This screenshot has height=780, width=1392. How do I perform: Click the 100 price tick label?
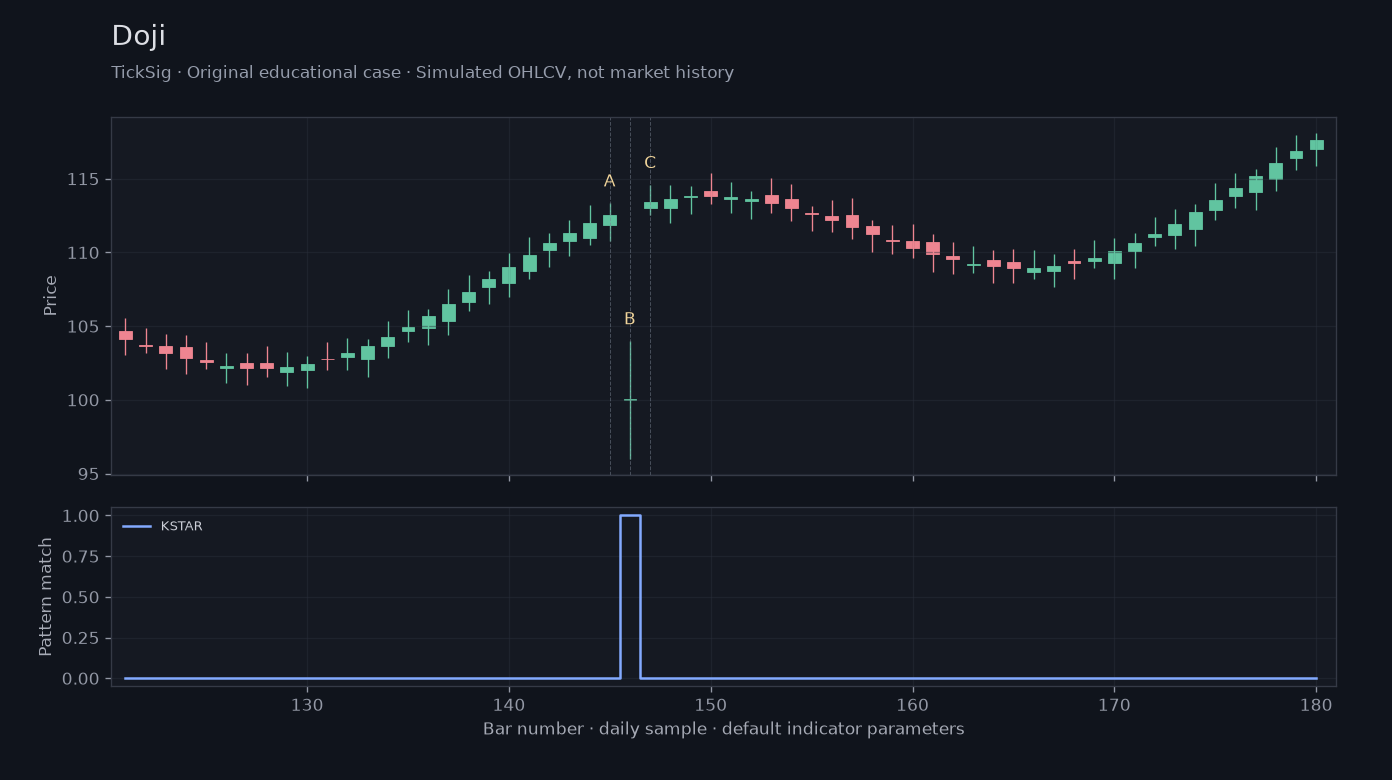point(82,401)
